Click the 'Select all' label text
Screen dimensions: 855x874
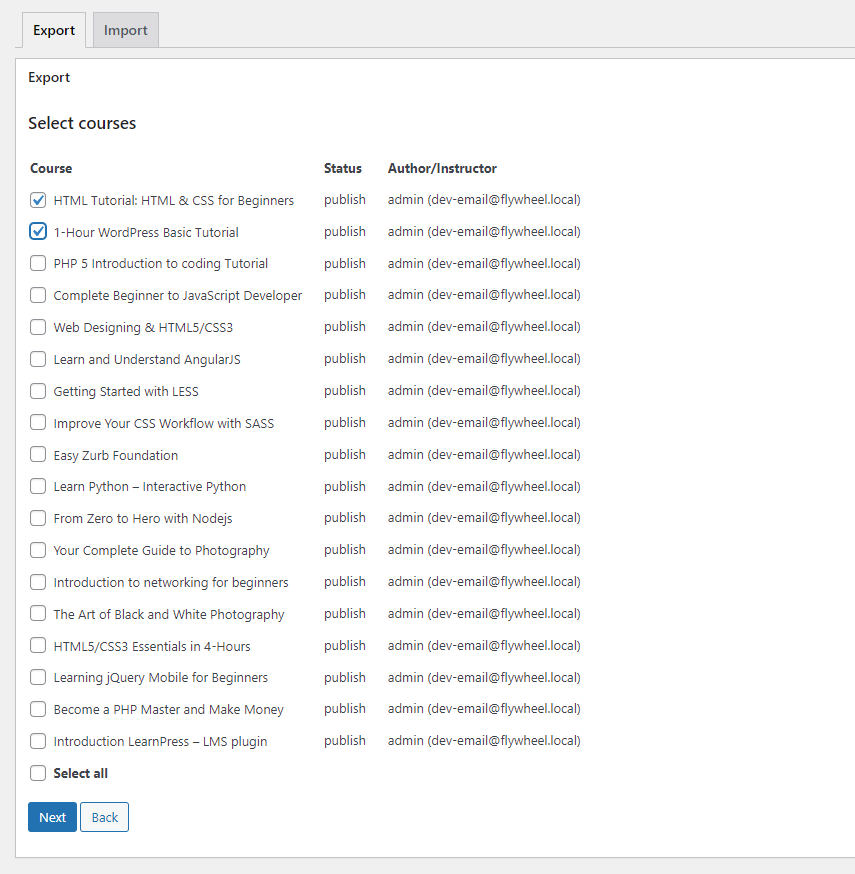[x=81, y=774]
